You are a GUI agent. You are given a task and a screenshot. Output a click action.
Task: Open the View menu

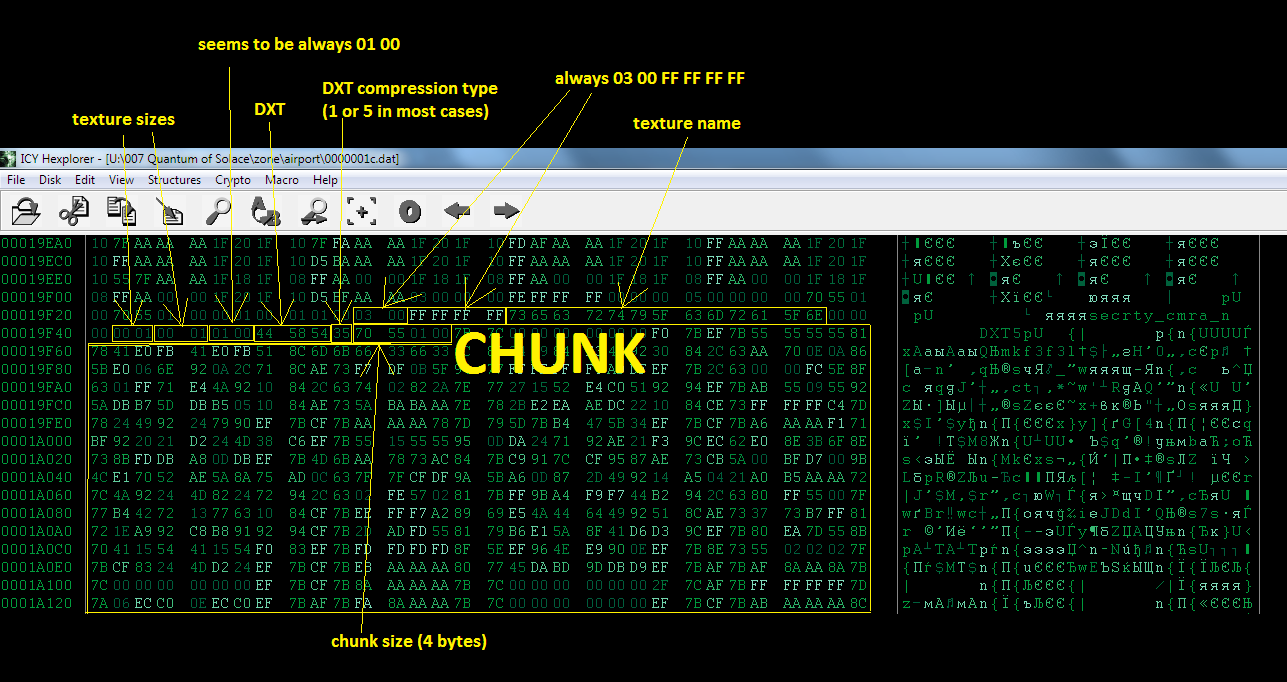(x=122, y=180)
